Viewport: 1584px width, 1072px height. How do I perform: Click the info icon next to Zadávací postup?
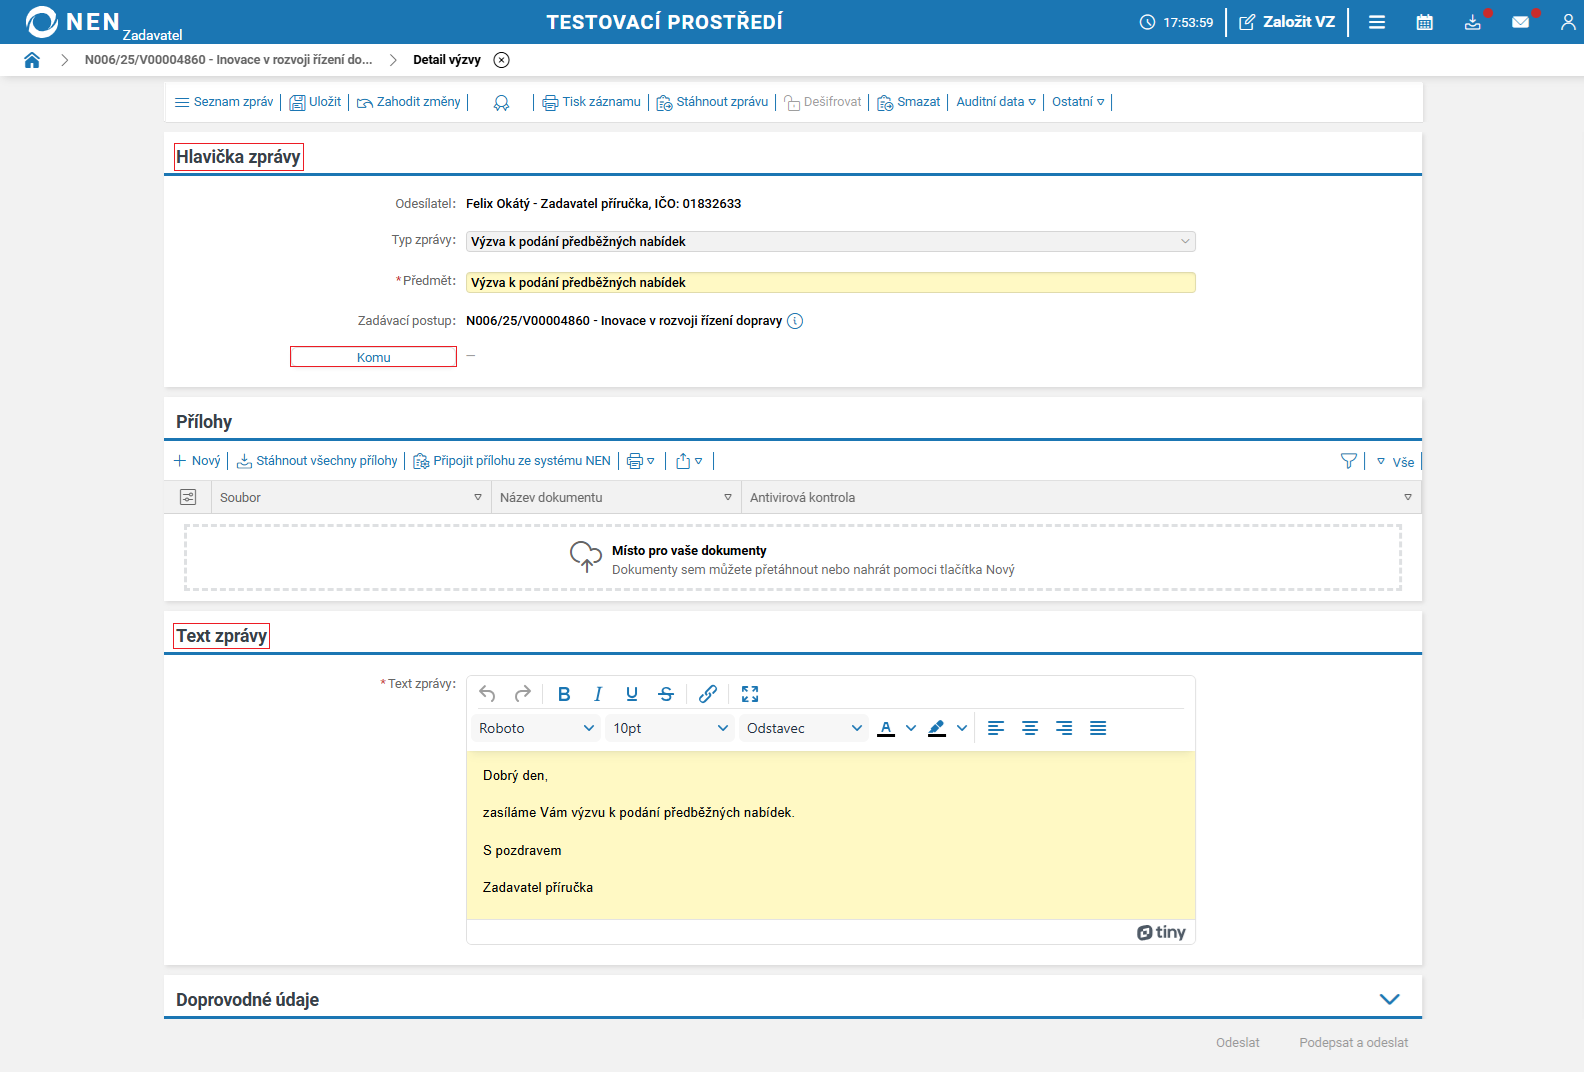795,321
